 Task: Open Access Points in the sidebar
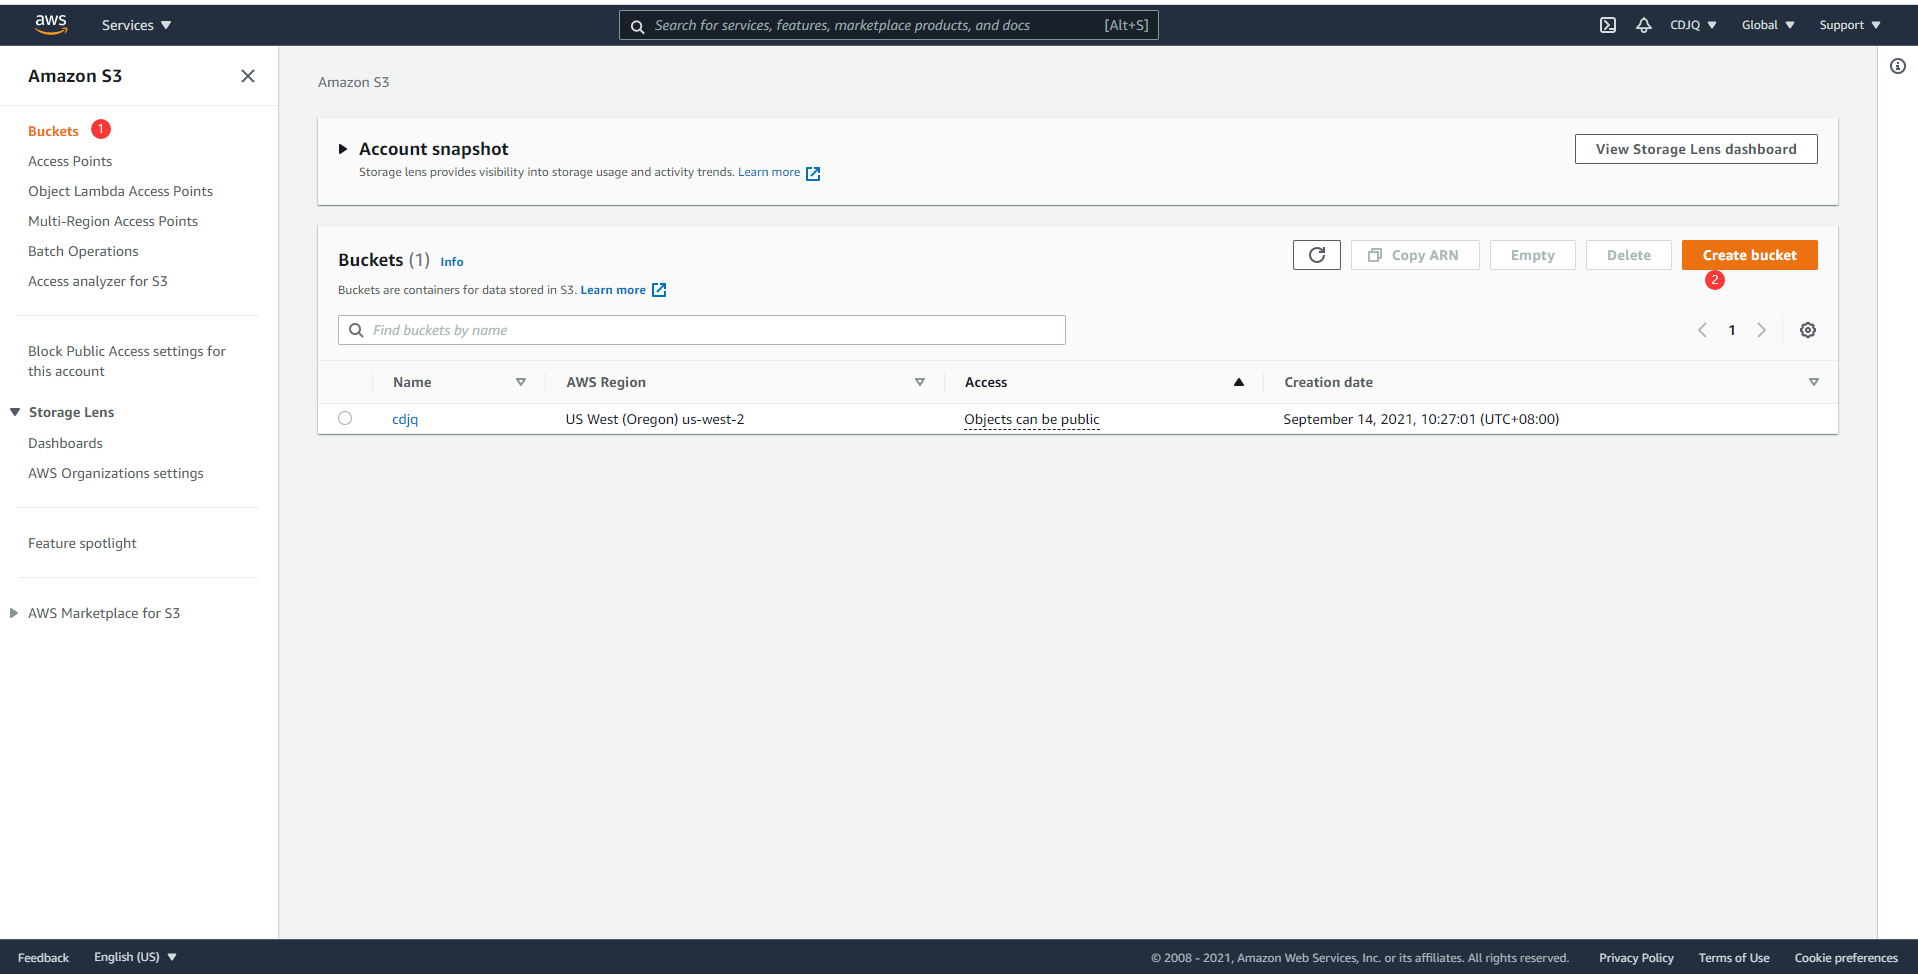coord(70,161)
